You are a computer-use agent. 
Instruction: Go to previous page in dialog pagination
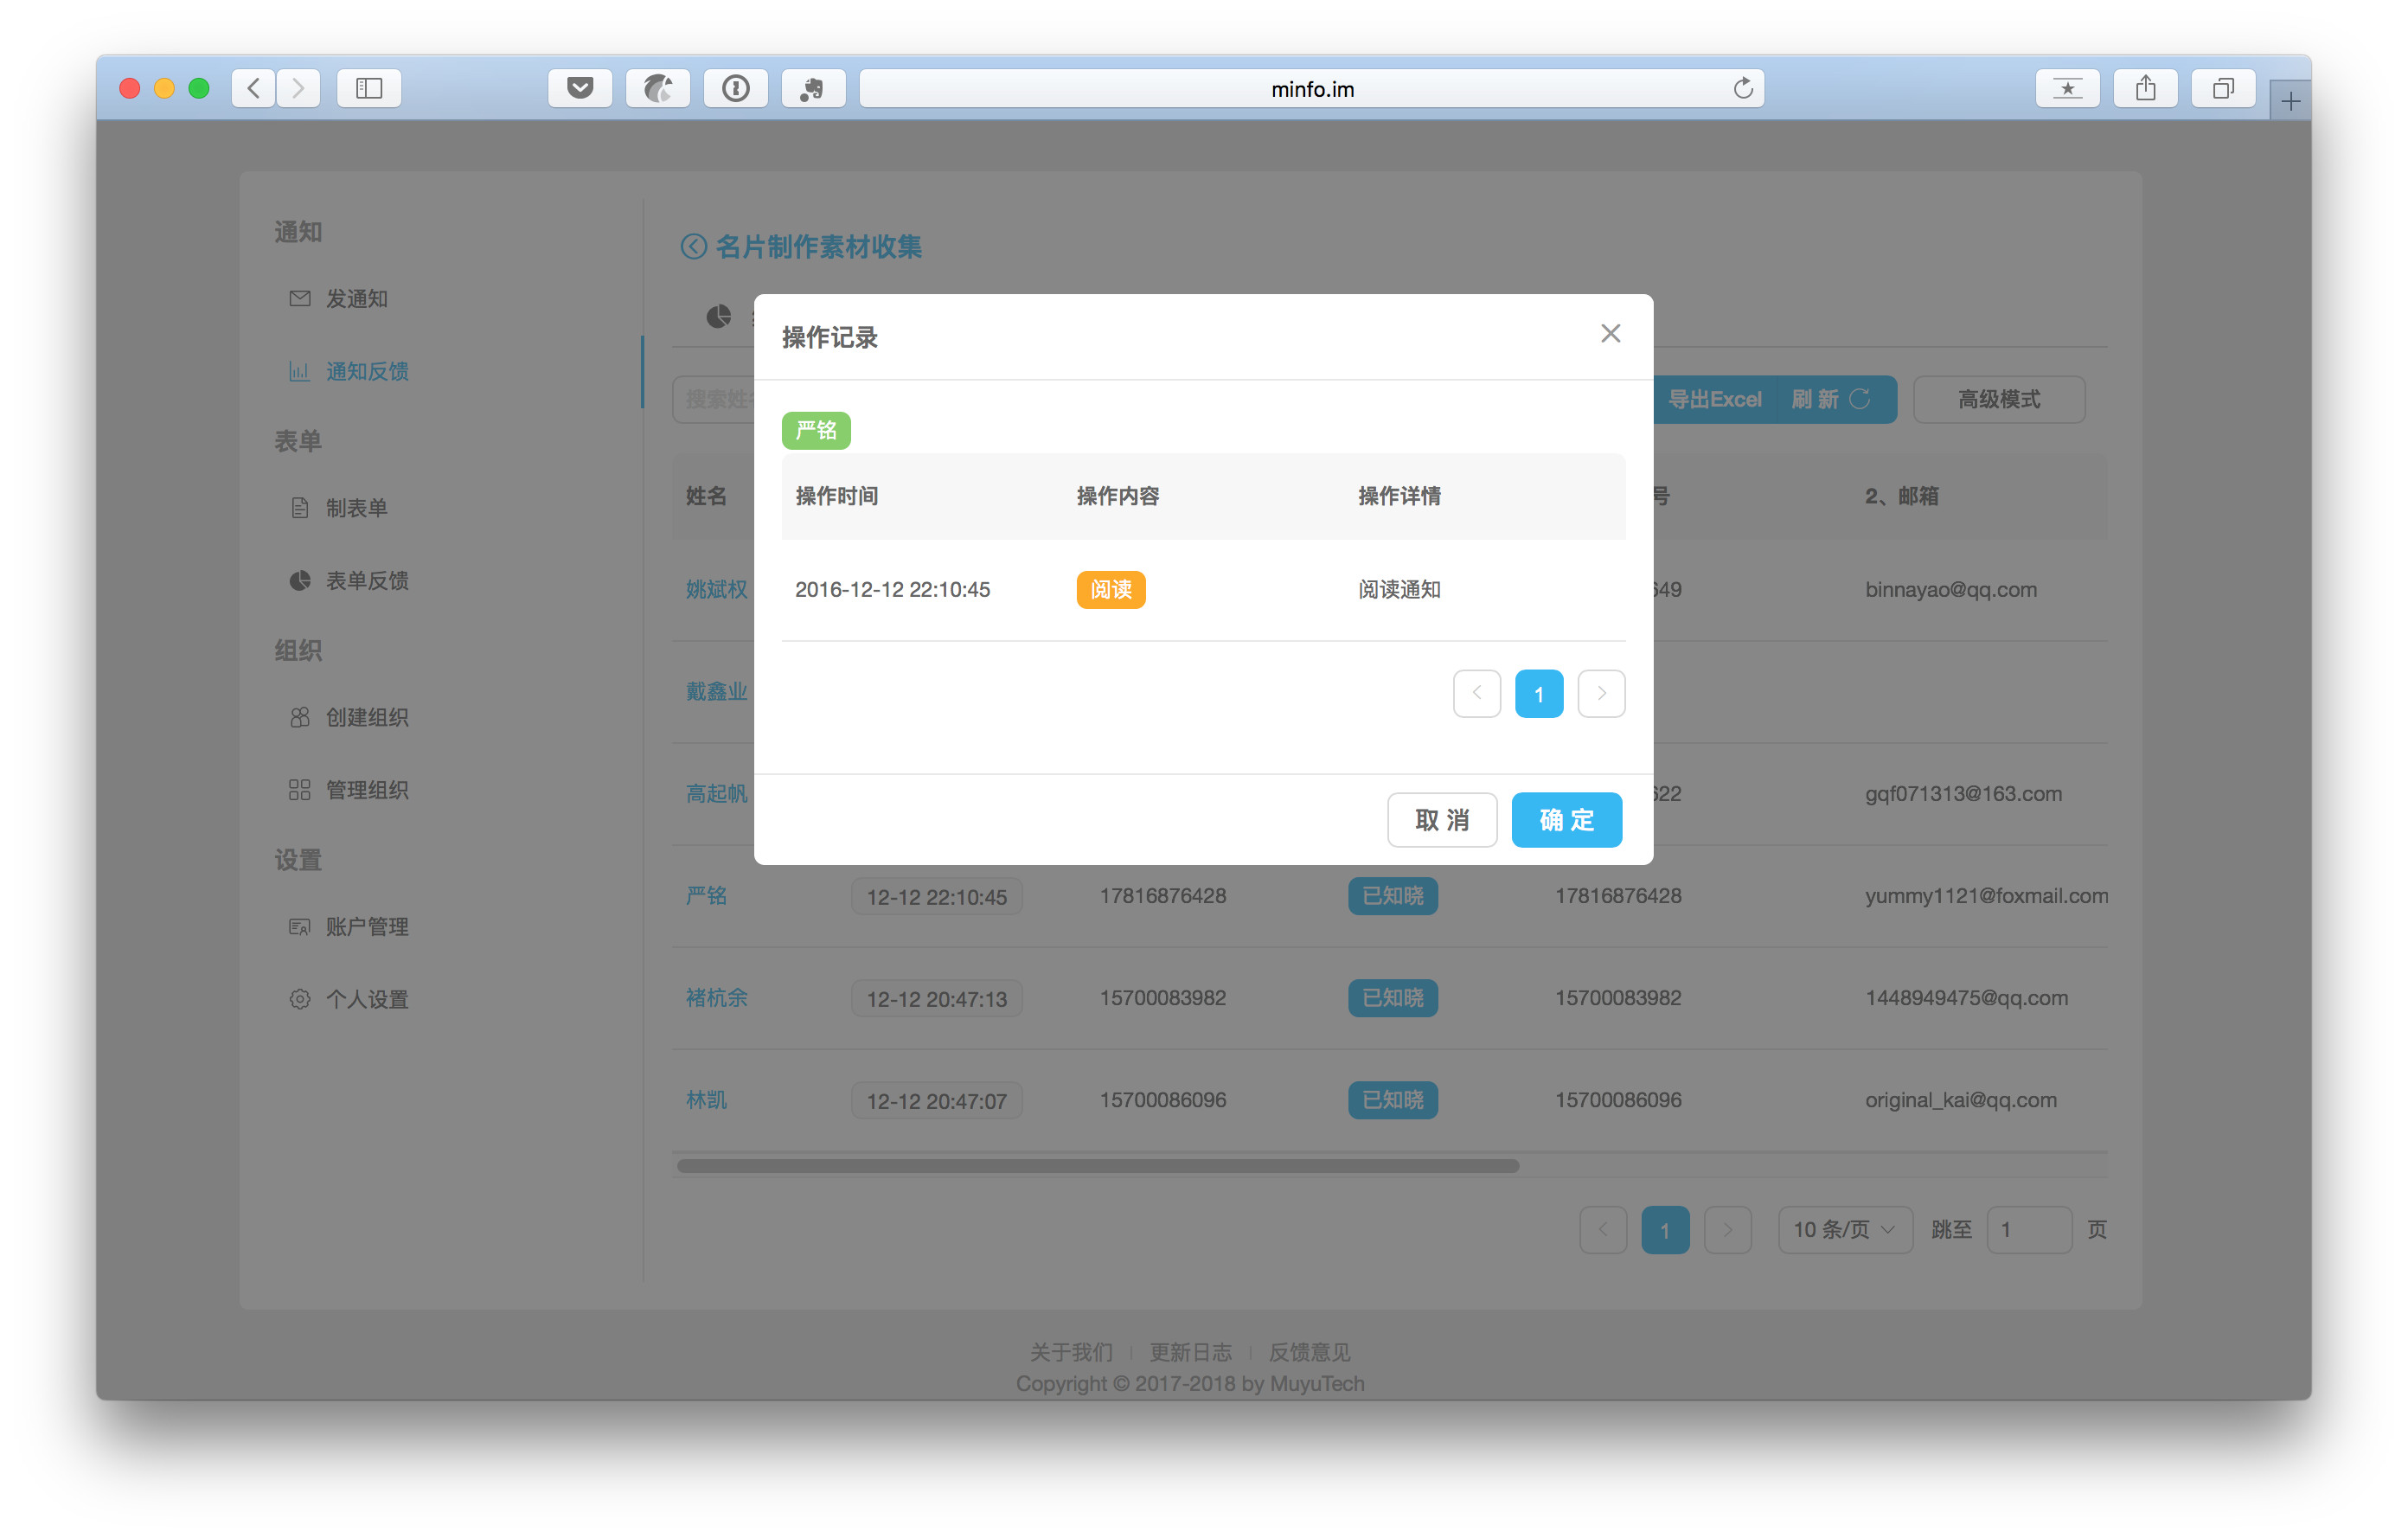click(1476, 693)
